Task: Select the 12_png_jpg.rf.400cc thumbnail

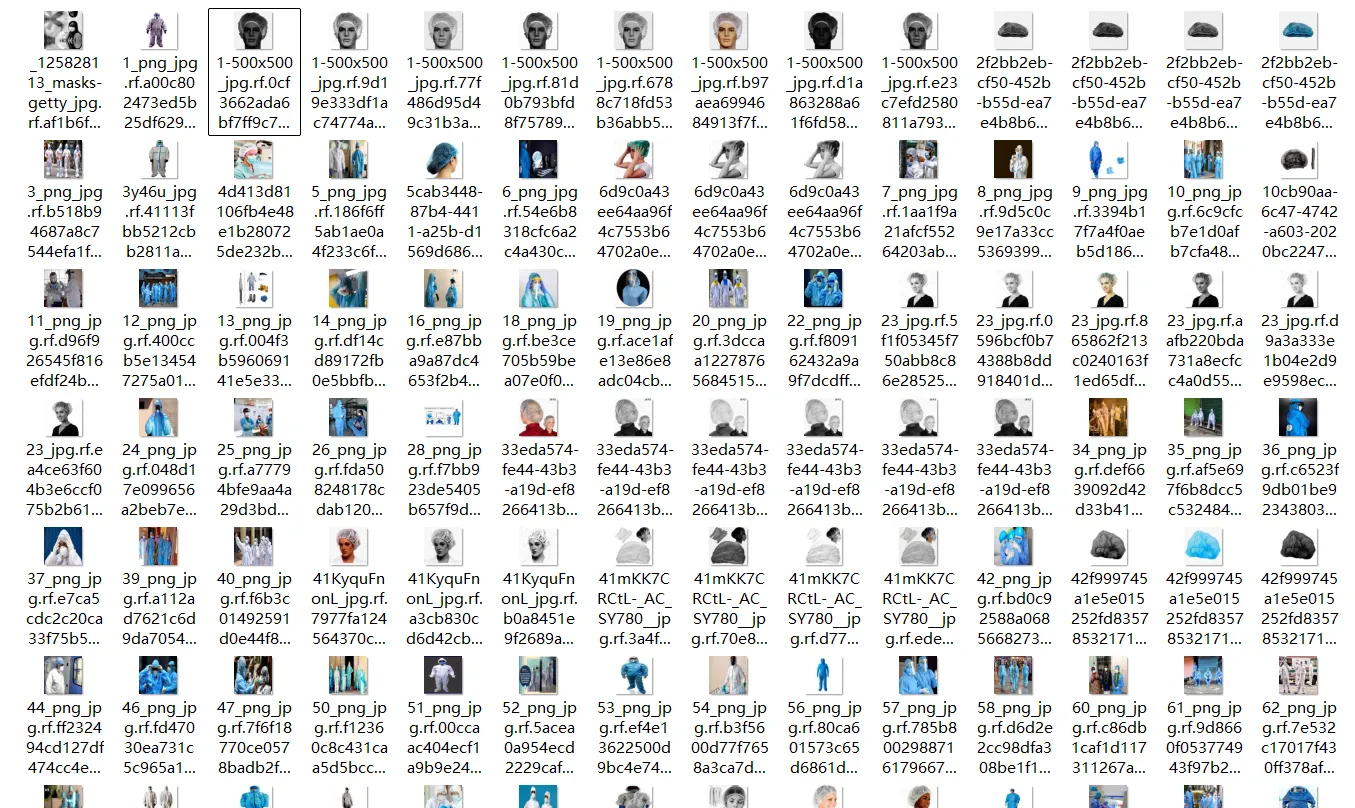Action: tap(159, 289)
